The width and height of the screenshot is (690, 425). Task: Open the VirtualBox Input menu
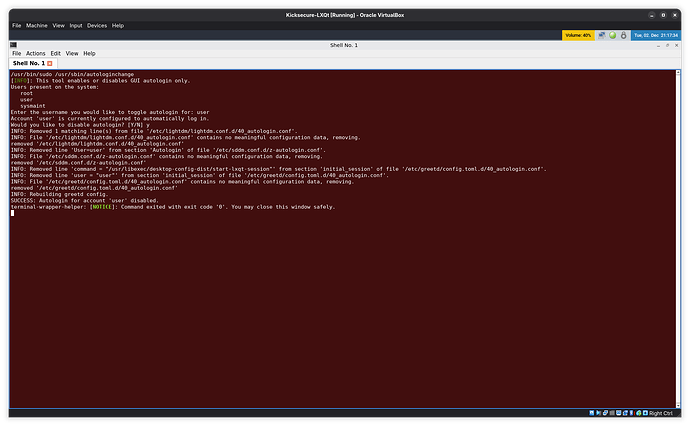75,25
